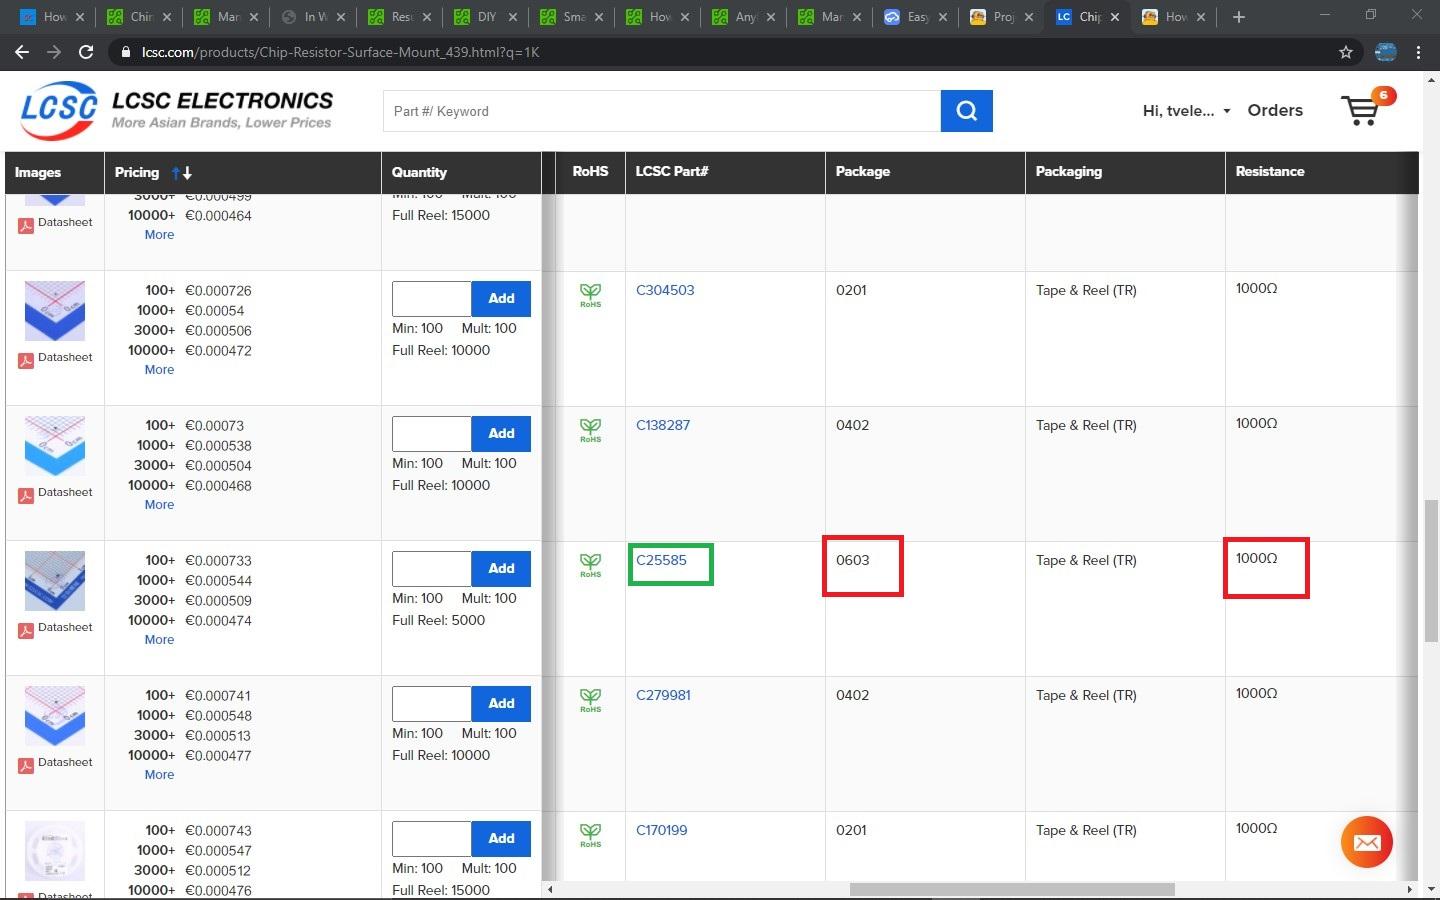Click quantity input for C25585 row
The image size is (1440, 900).
click(432, 569)
